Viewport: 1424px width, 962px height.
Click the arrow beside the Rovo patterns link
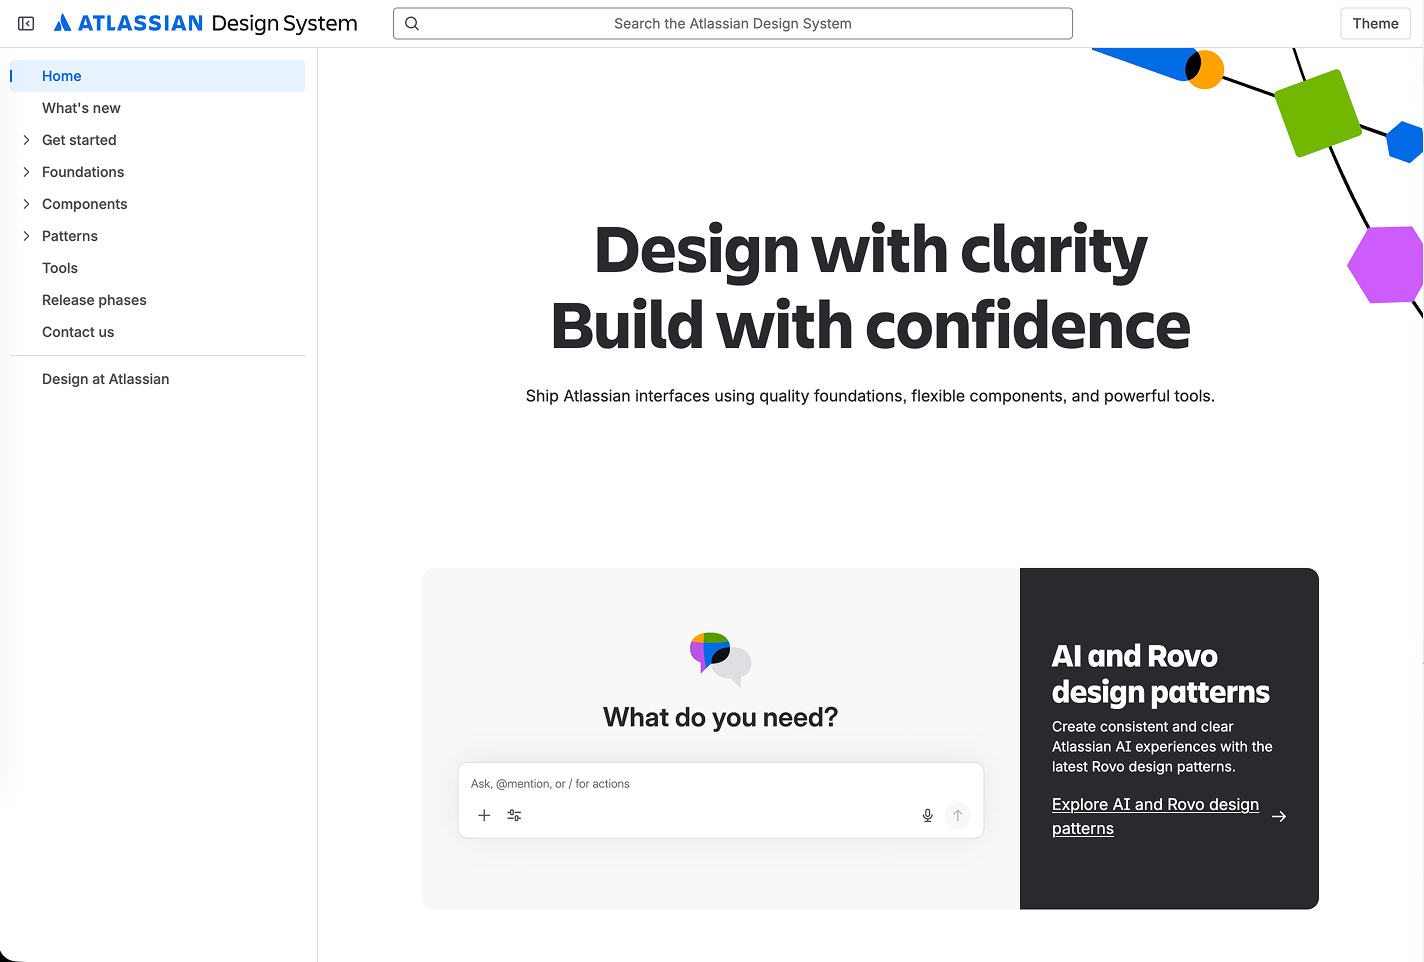point(1280,816)
